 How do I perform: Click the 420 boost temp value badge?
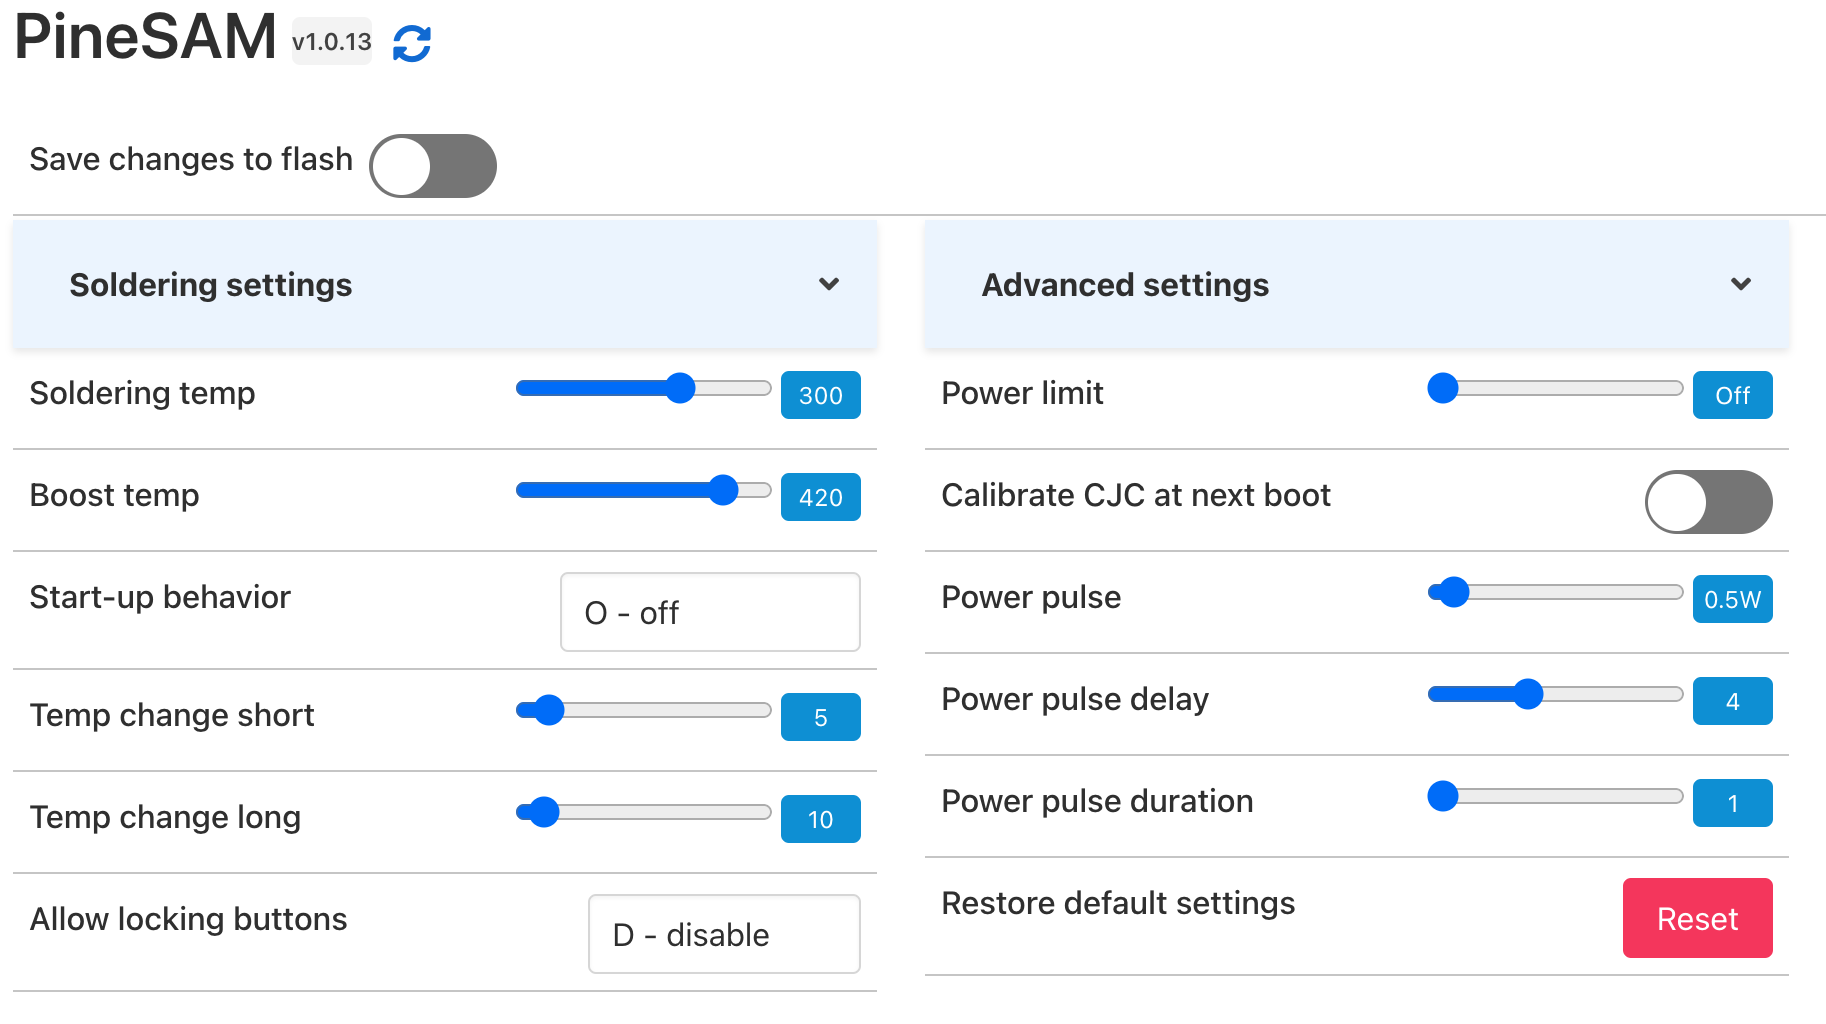[x=820, y=497]
